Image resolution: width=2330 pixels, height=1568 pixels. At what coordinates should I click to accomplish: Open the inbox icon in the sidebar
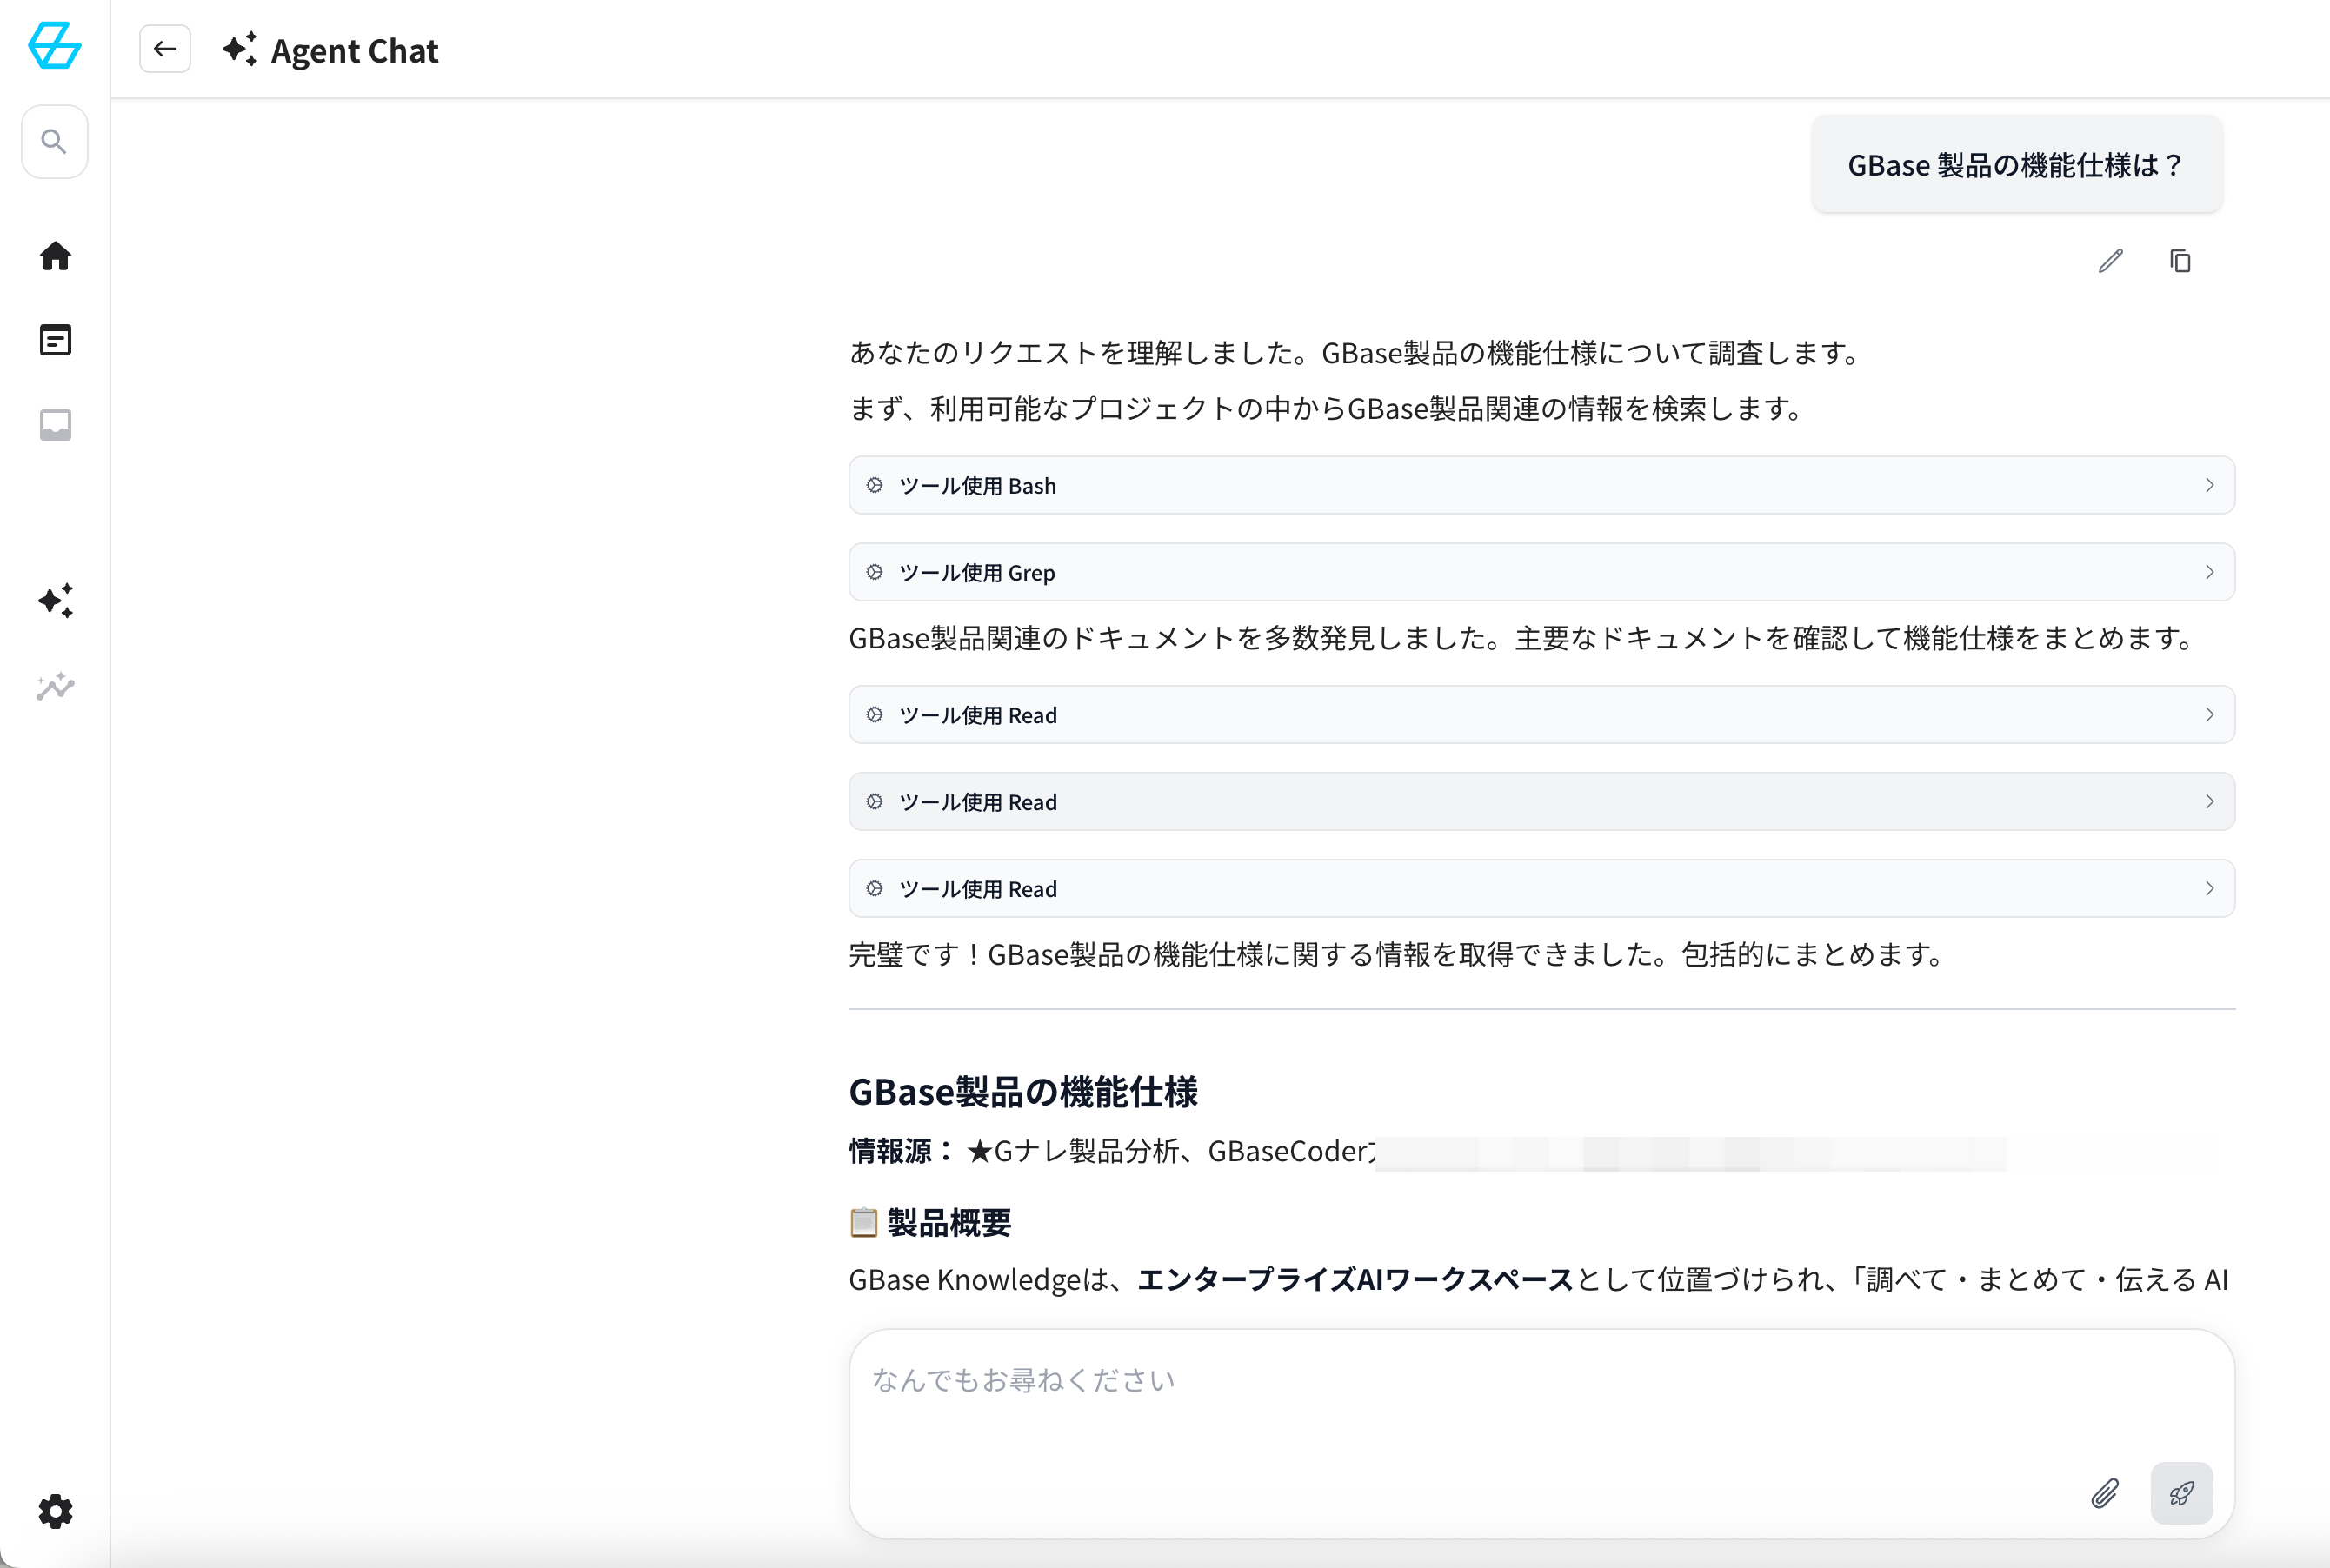(x=55, y=424)
